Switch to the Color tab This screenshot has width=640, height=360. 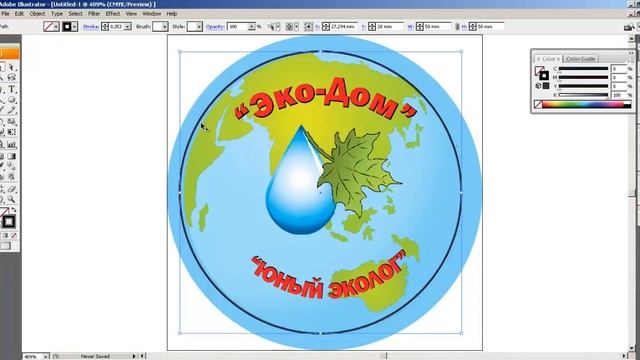point(548,59)
